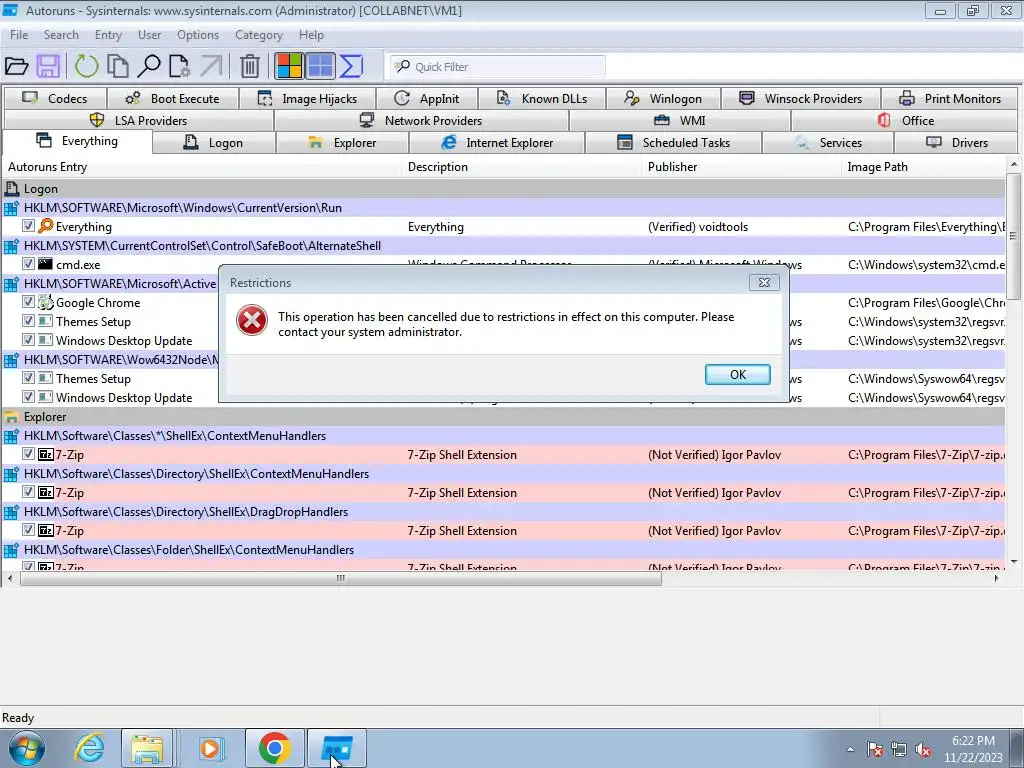Click the Save floppy disk toolbar icon
1024x768 pixels.
point(48,66)
